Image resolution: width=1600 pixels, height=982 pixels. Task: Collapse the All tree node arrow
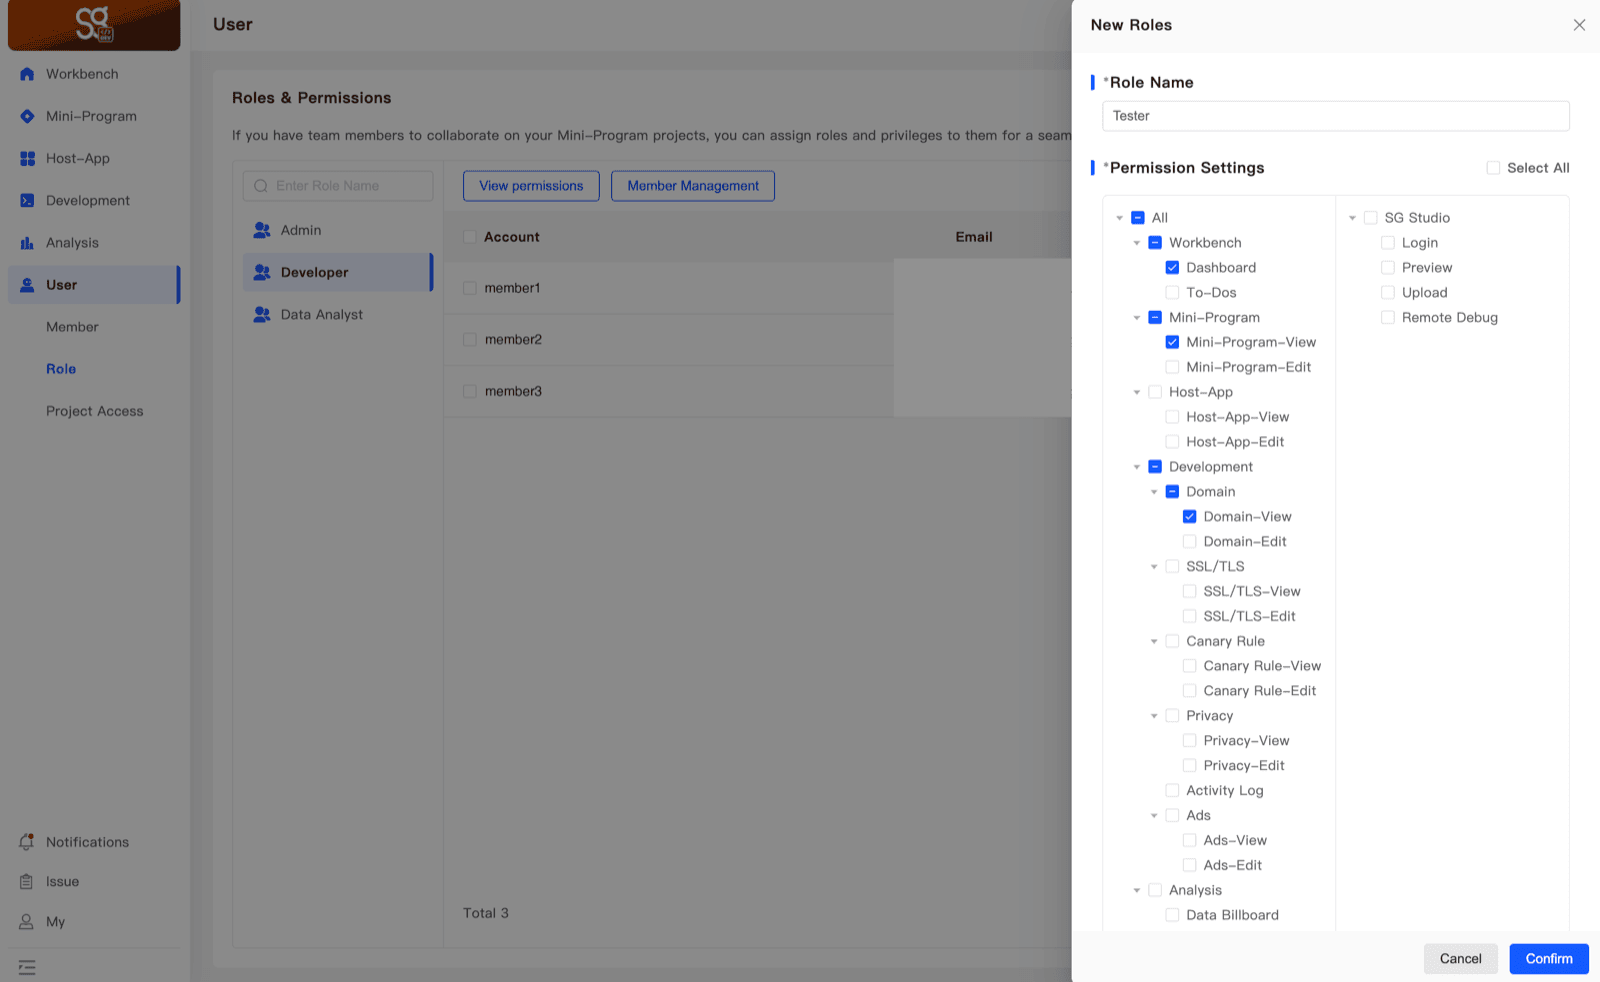pyautogui.click(x=1120, y=218)
